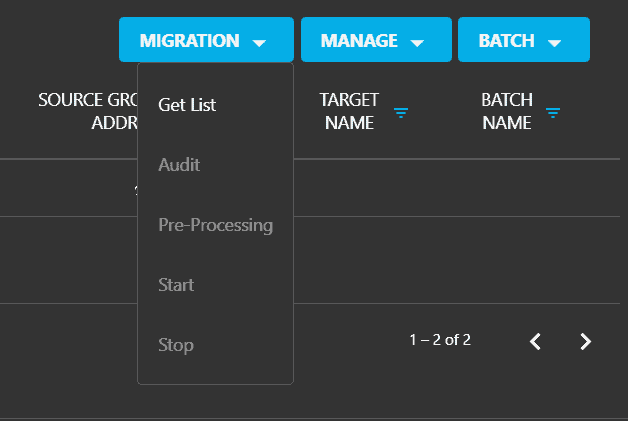Filter the Target Name column
Image resolution: width=628 pixels, height=421 pixels.
401,112
